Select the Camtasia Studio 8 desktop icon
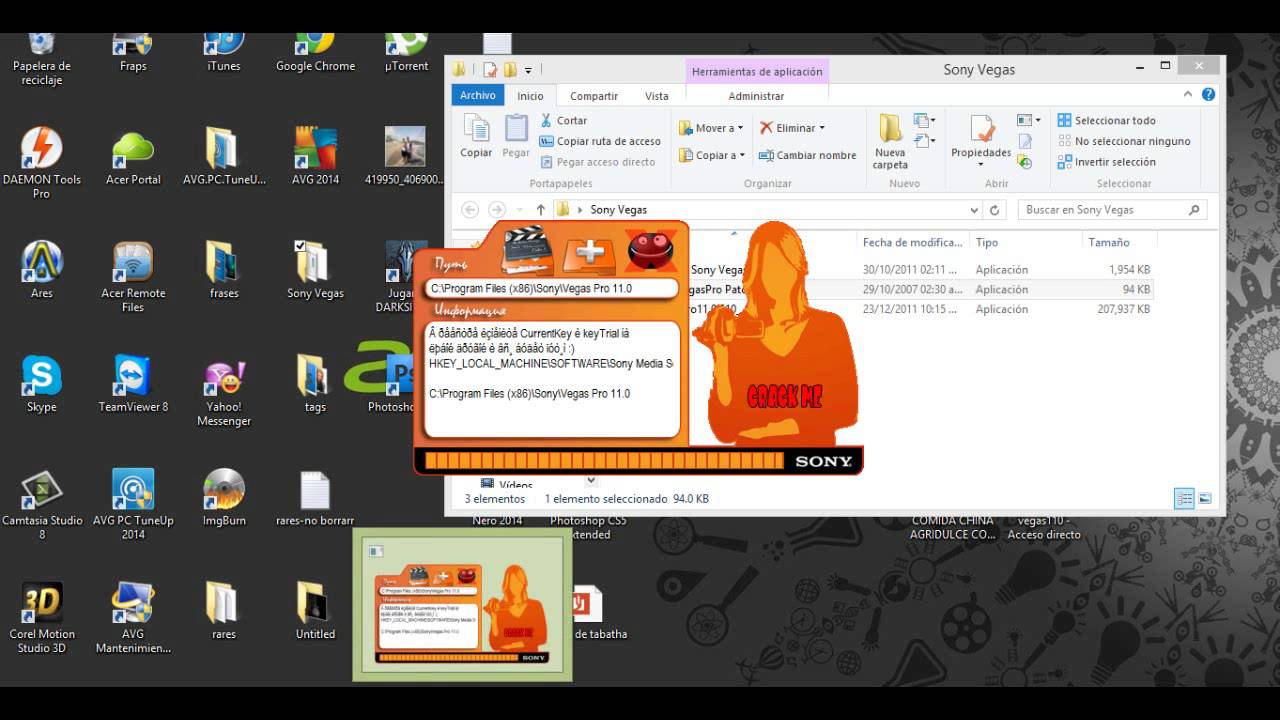This screenshot has height=720, width=1280. coord(41,505)
